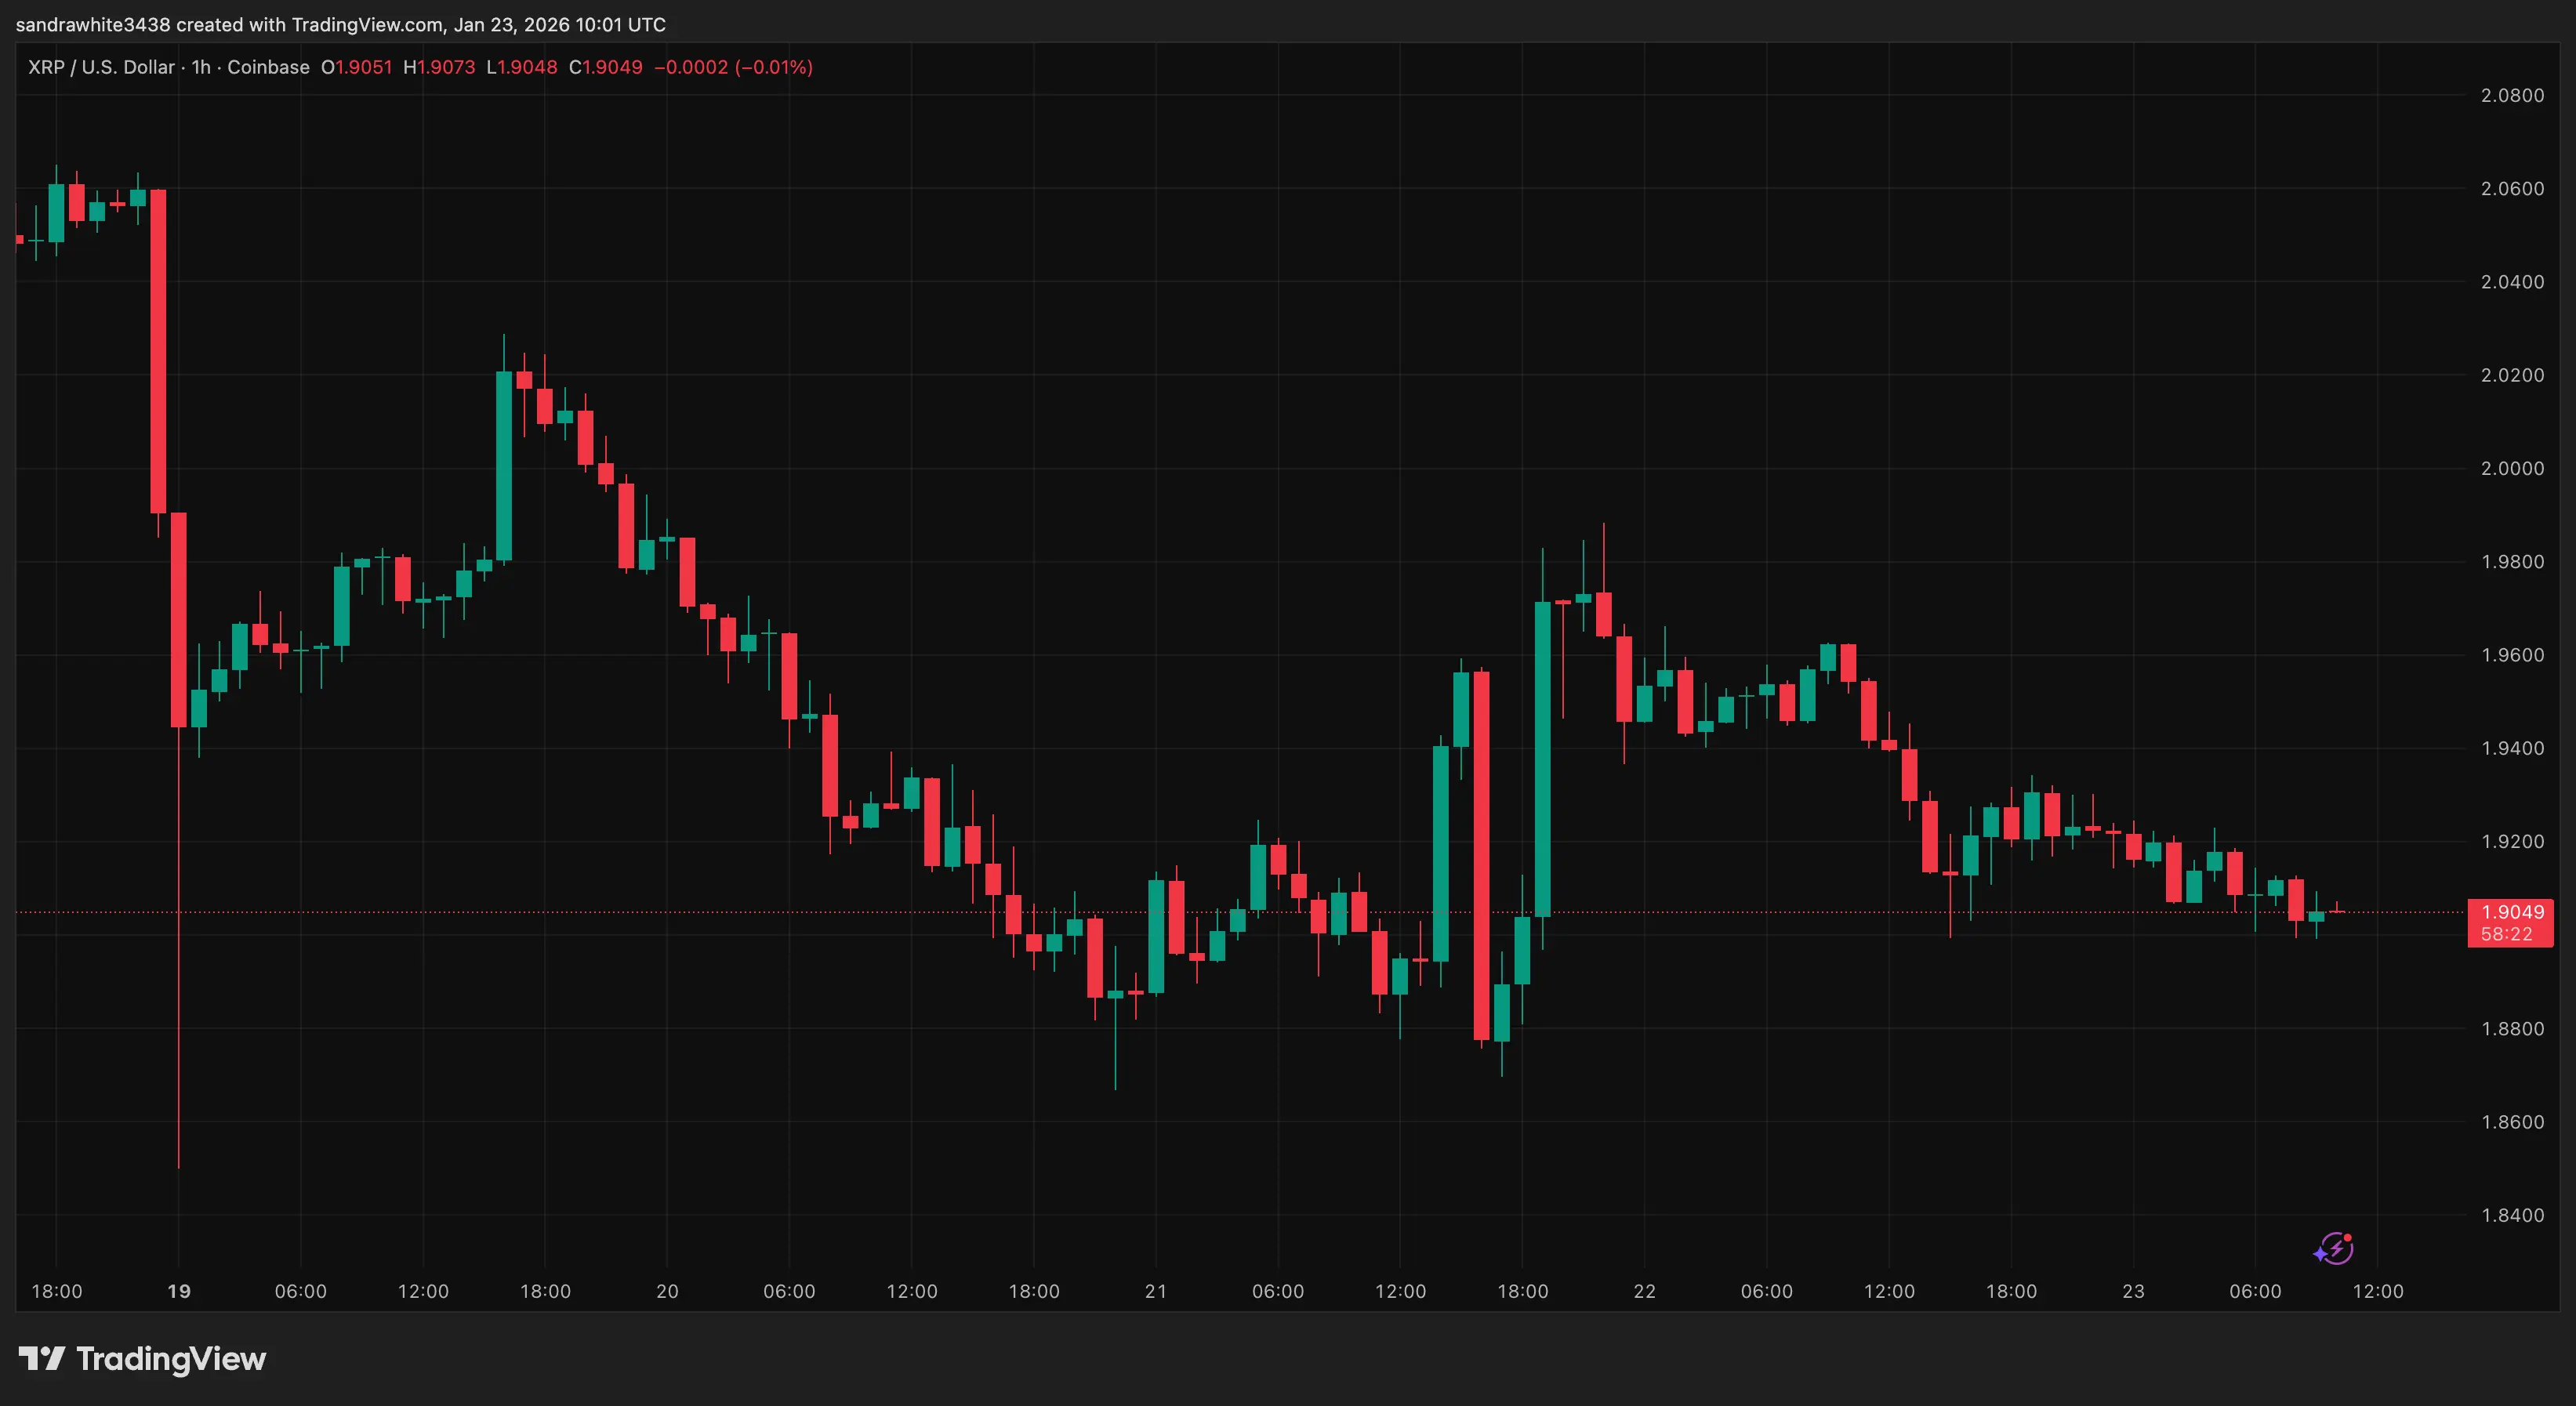Click the high price value H1.9073
Image resolution: width=2576 pixels, height=1406 pixels.
pos(439,67)
